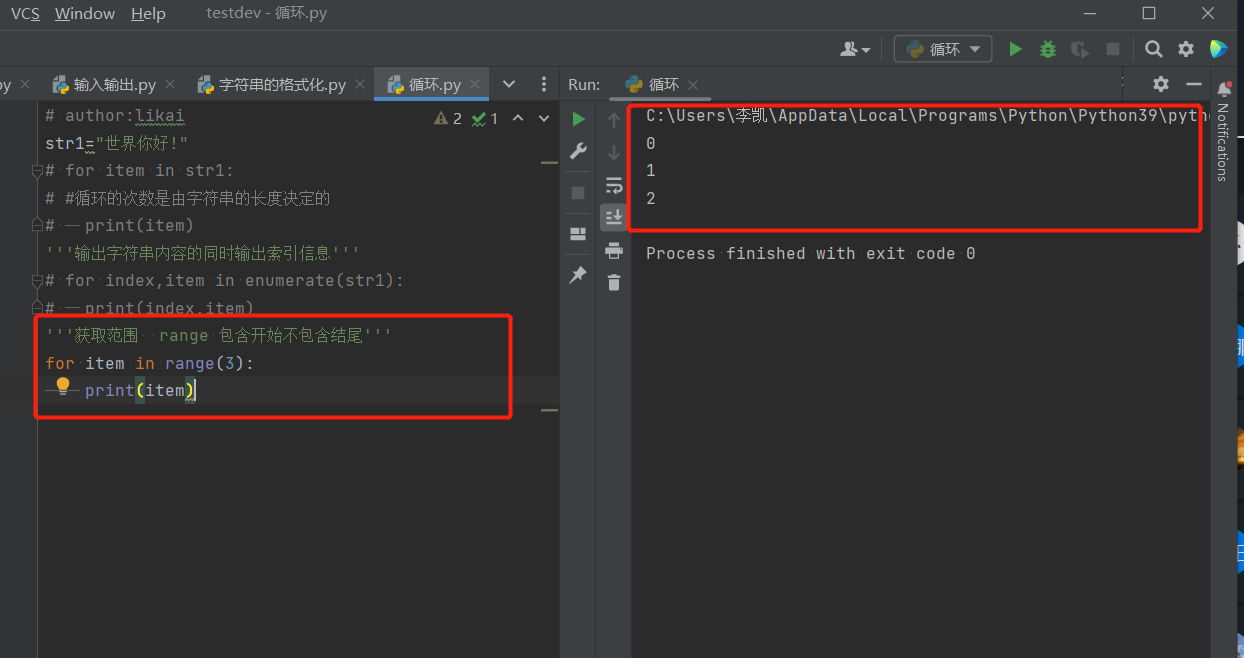1244x658 pixels.
Task: Open Run panel options gear
Action: pyautogui.click(x=1160, y=84)
